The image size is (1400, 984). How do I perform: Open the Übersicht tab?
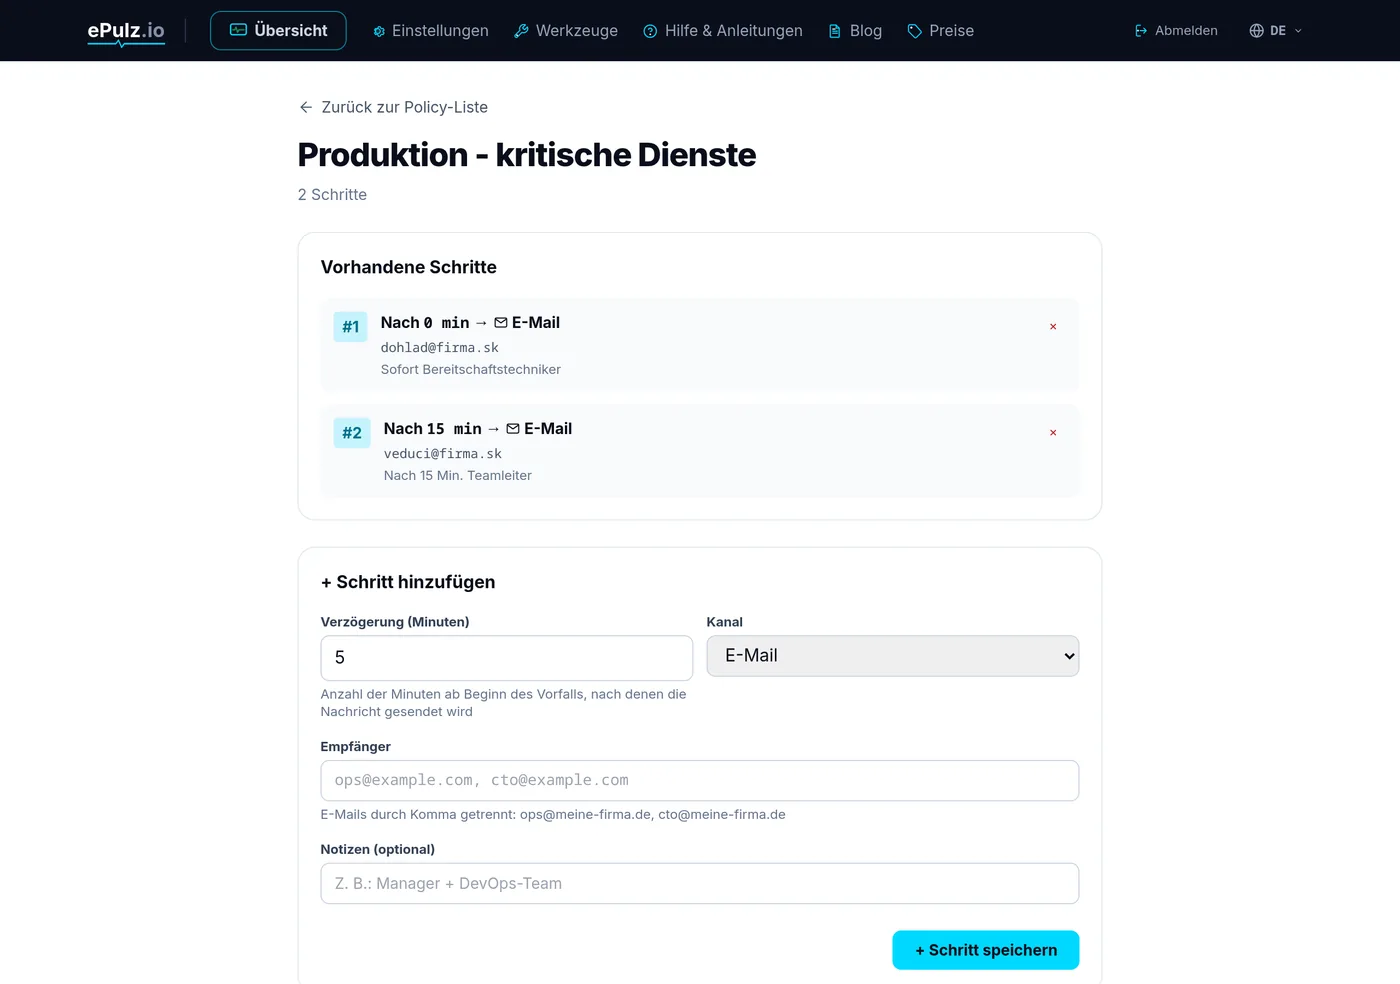[278, 31]
